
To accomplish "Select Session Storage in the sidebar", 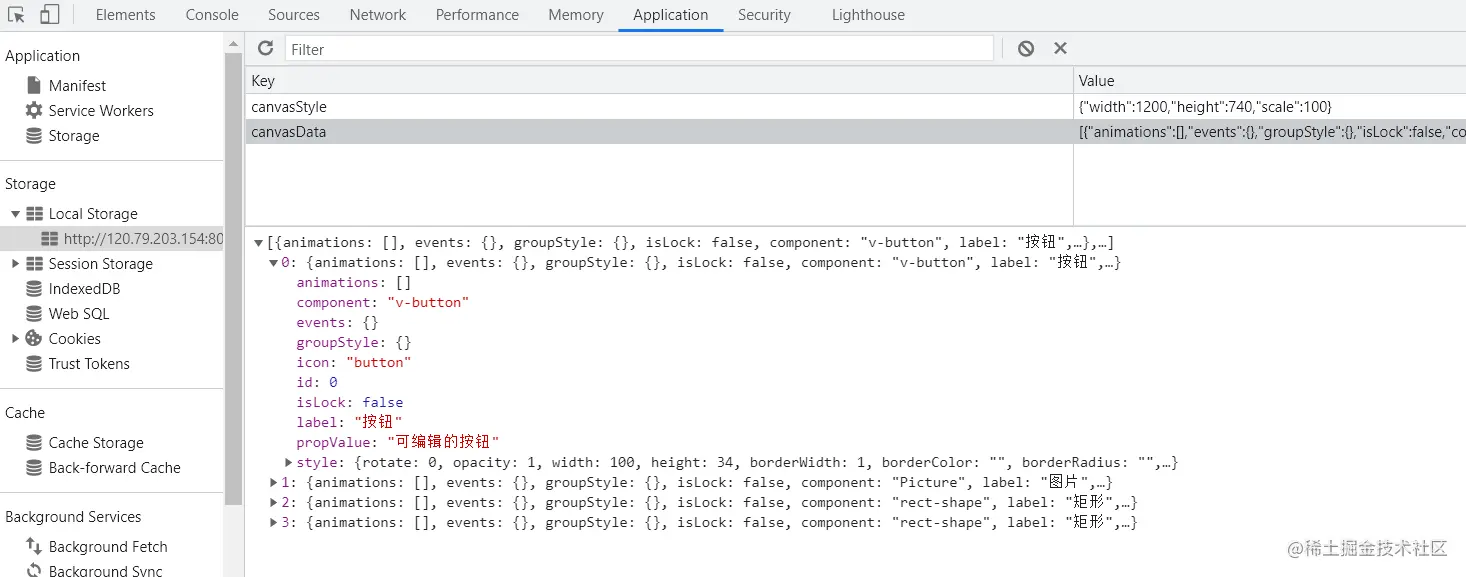I will 101,264.
